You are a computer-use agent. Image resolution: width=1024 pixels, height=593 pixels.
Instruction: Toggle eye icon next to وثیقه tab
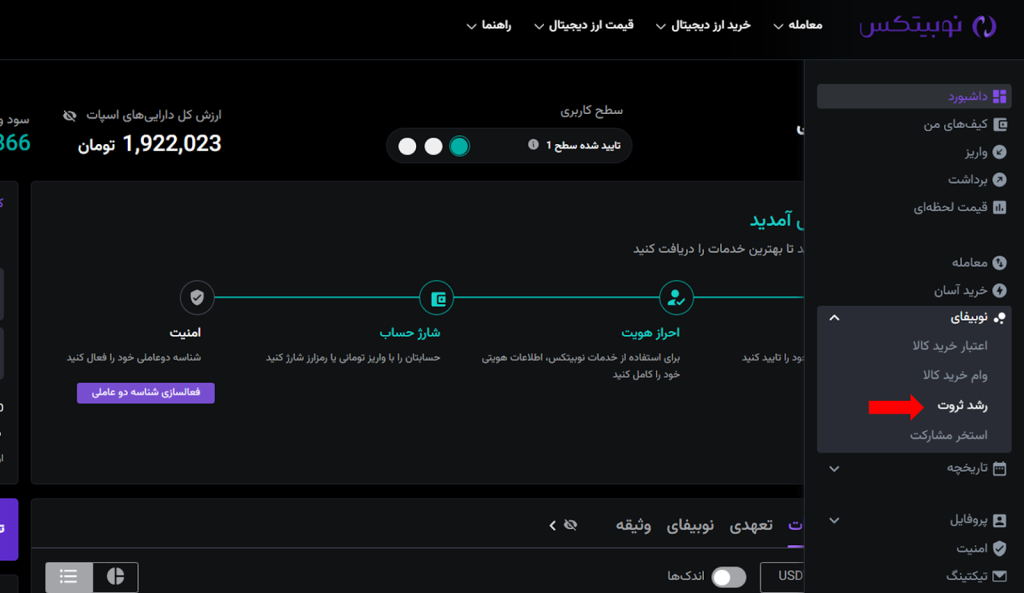pos(571,525)
